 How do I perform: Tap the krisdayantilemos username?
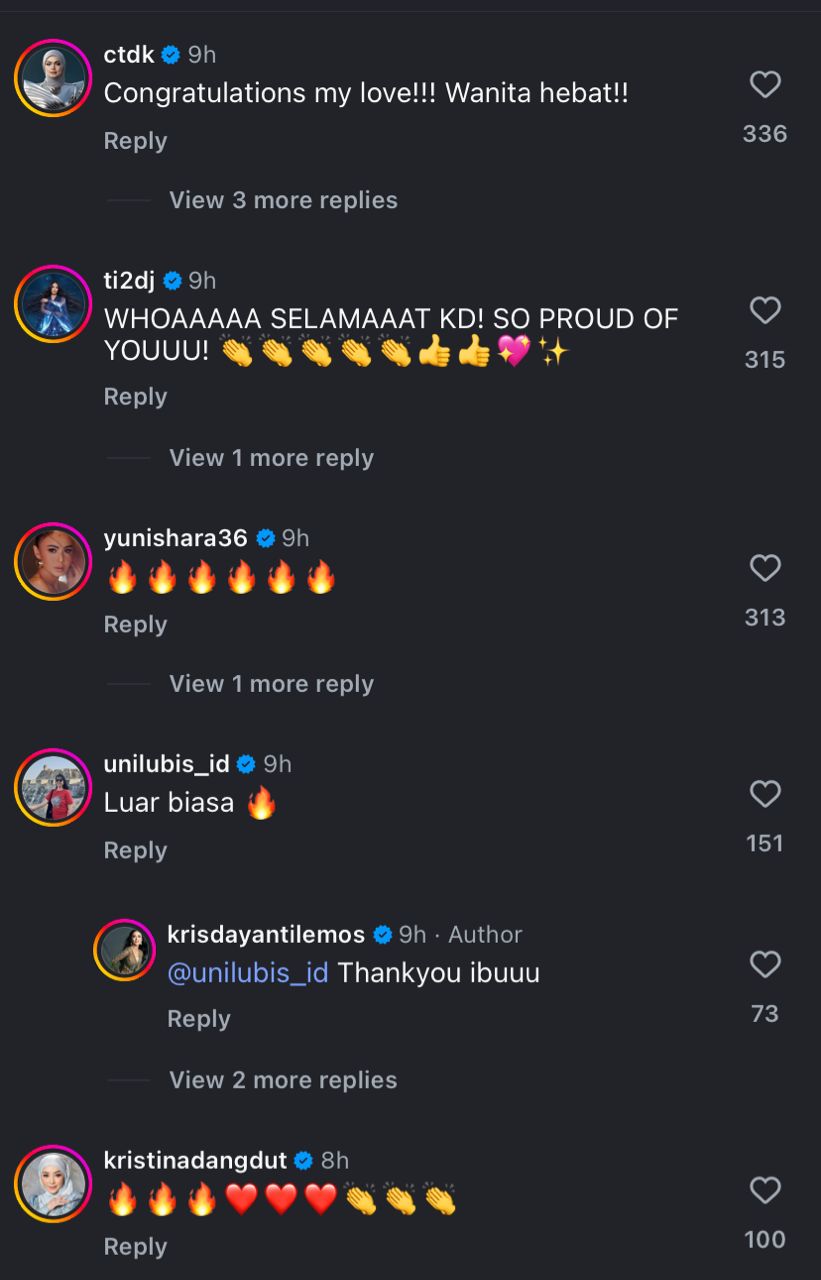[265, 934]
